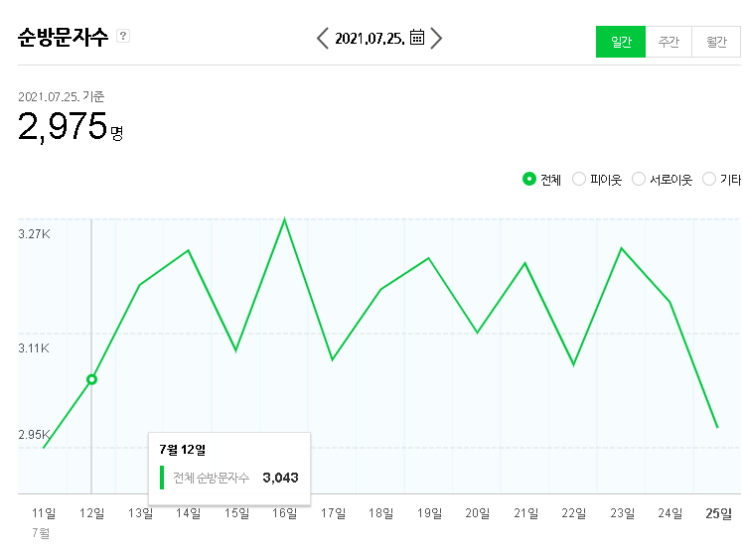Click the 3.27K y-axis value
Image resolution: width=743 pixels, height=553 pixels.
point(34,234)
